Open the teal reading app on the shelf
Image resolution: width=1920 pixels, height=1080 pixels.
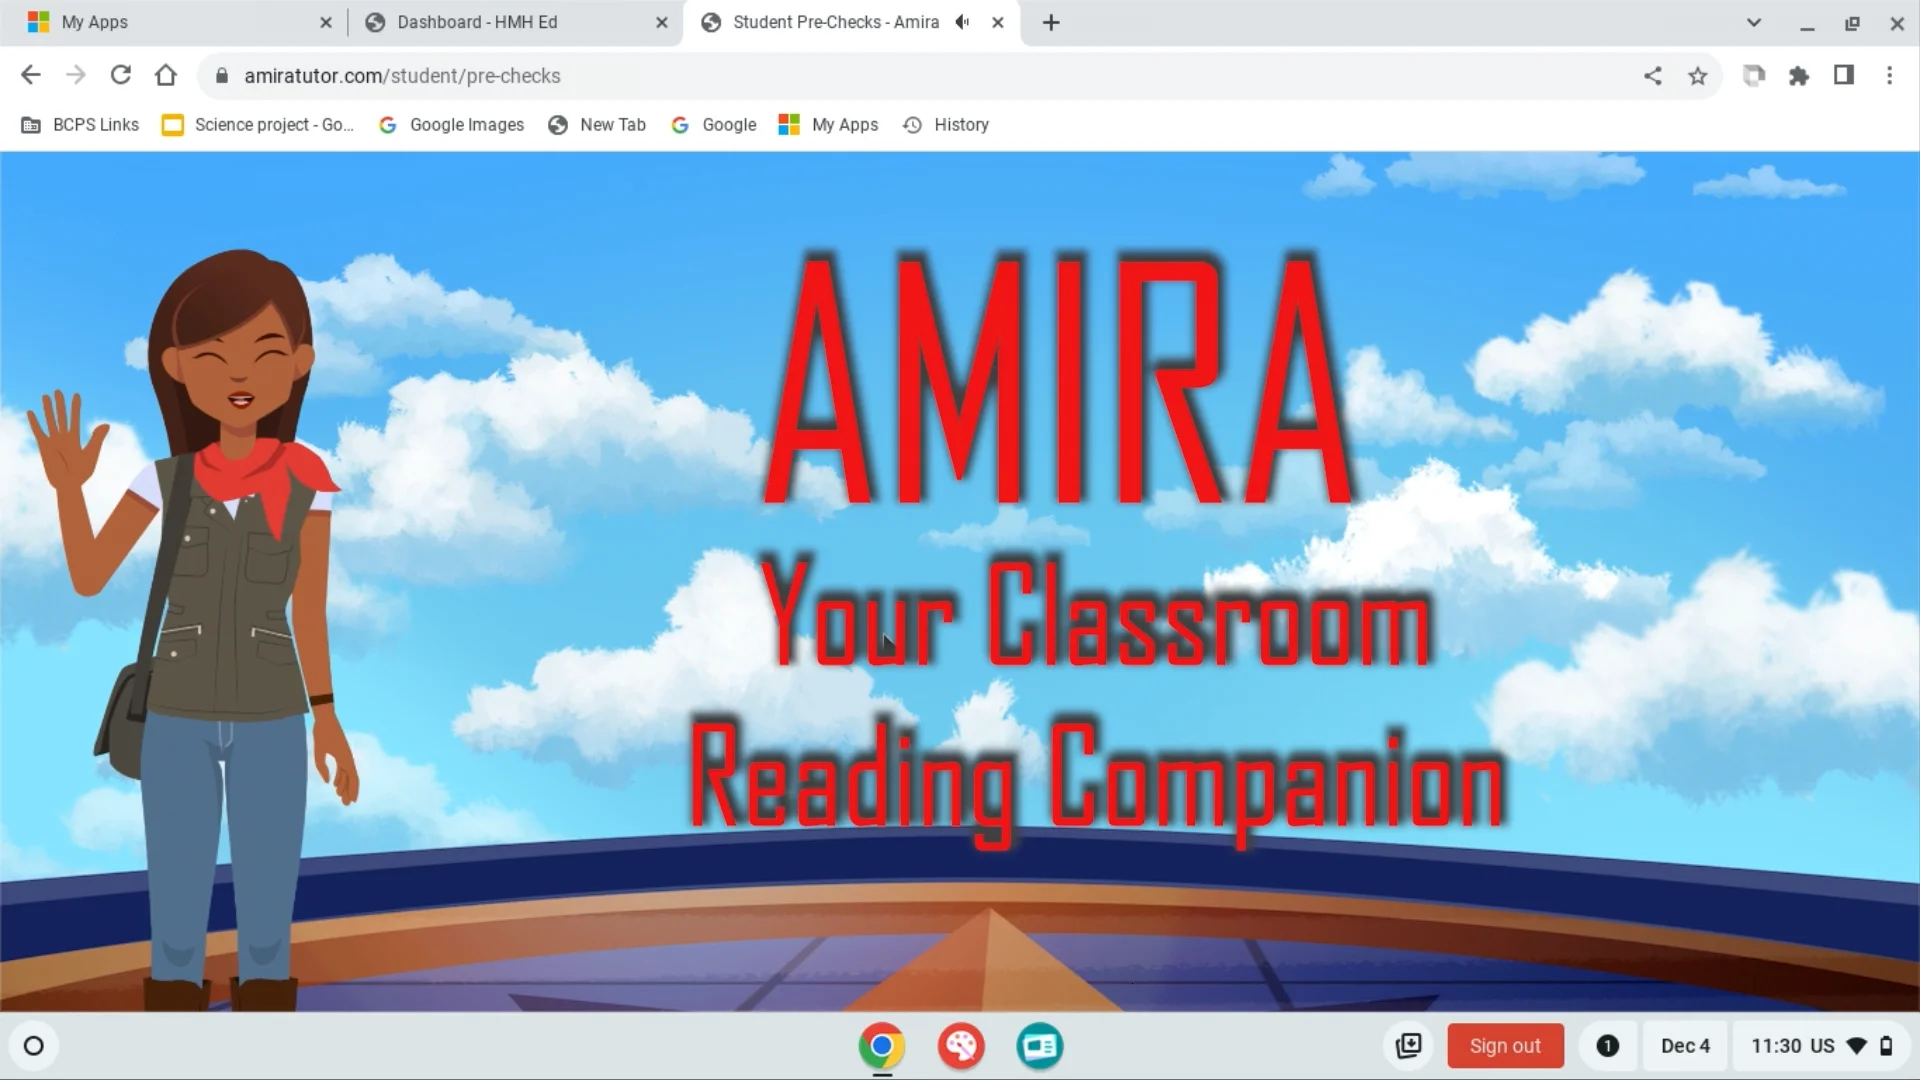[x=1039, y=1046]
